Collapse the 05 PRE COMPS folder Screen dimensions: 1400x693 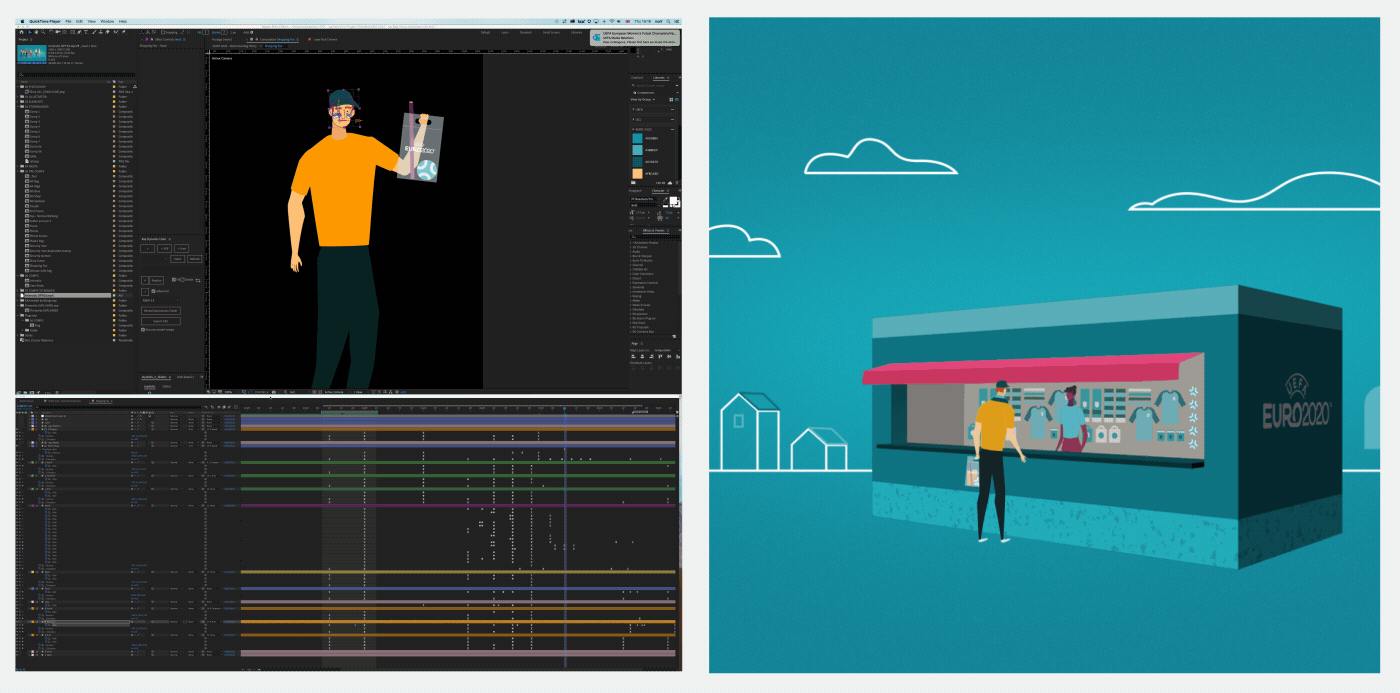click(x=18, y=172)
